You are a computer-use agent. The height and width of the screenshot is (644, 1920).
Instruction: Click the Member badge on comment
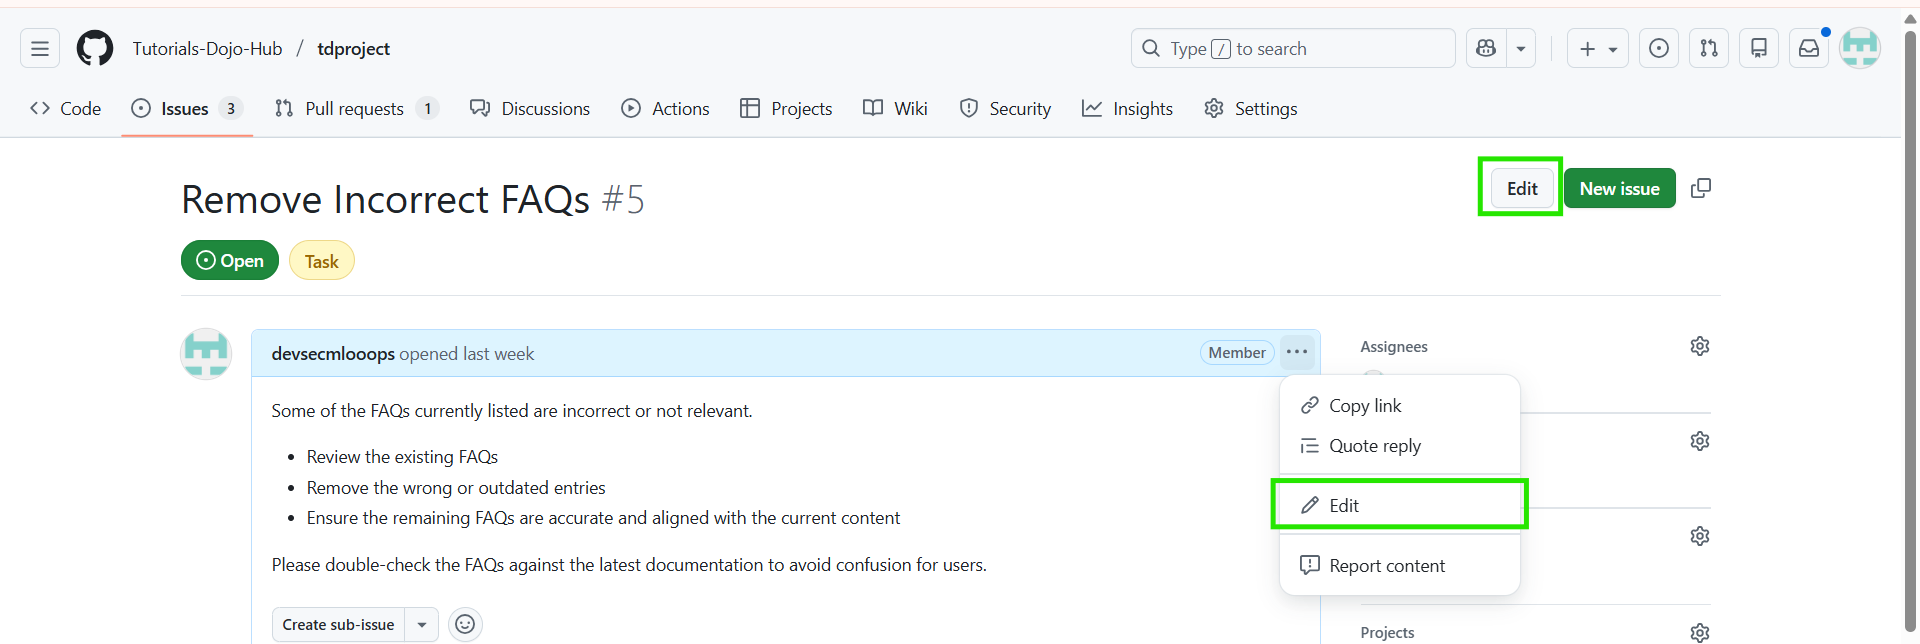[x=1237, y=352]
